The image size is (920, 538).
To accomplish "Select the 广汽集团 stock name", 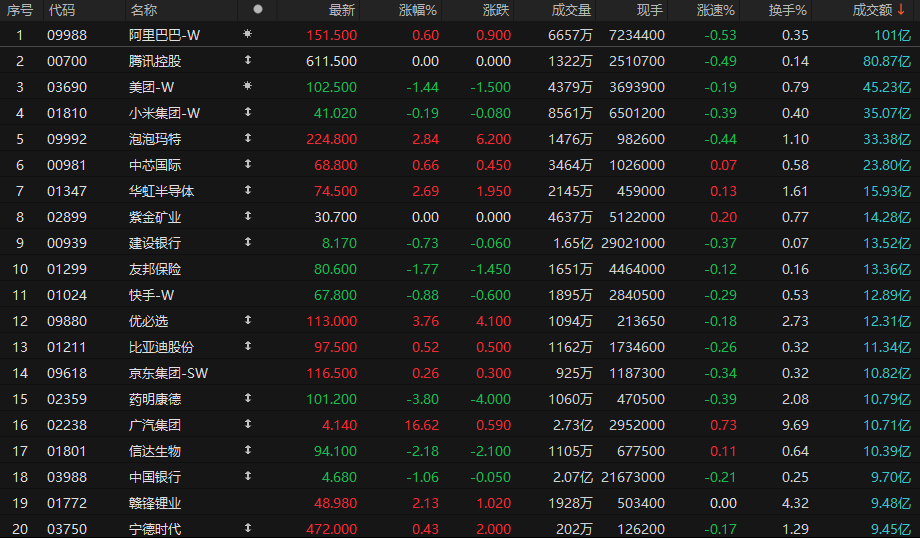I will pos(155,425).
